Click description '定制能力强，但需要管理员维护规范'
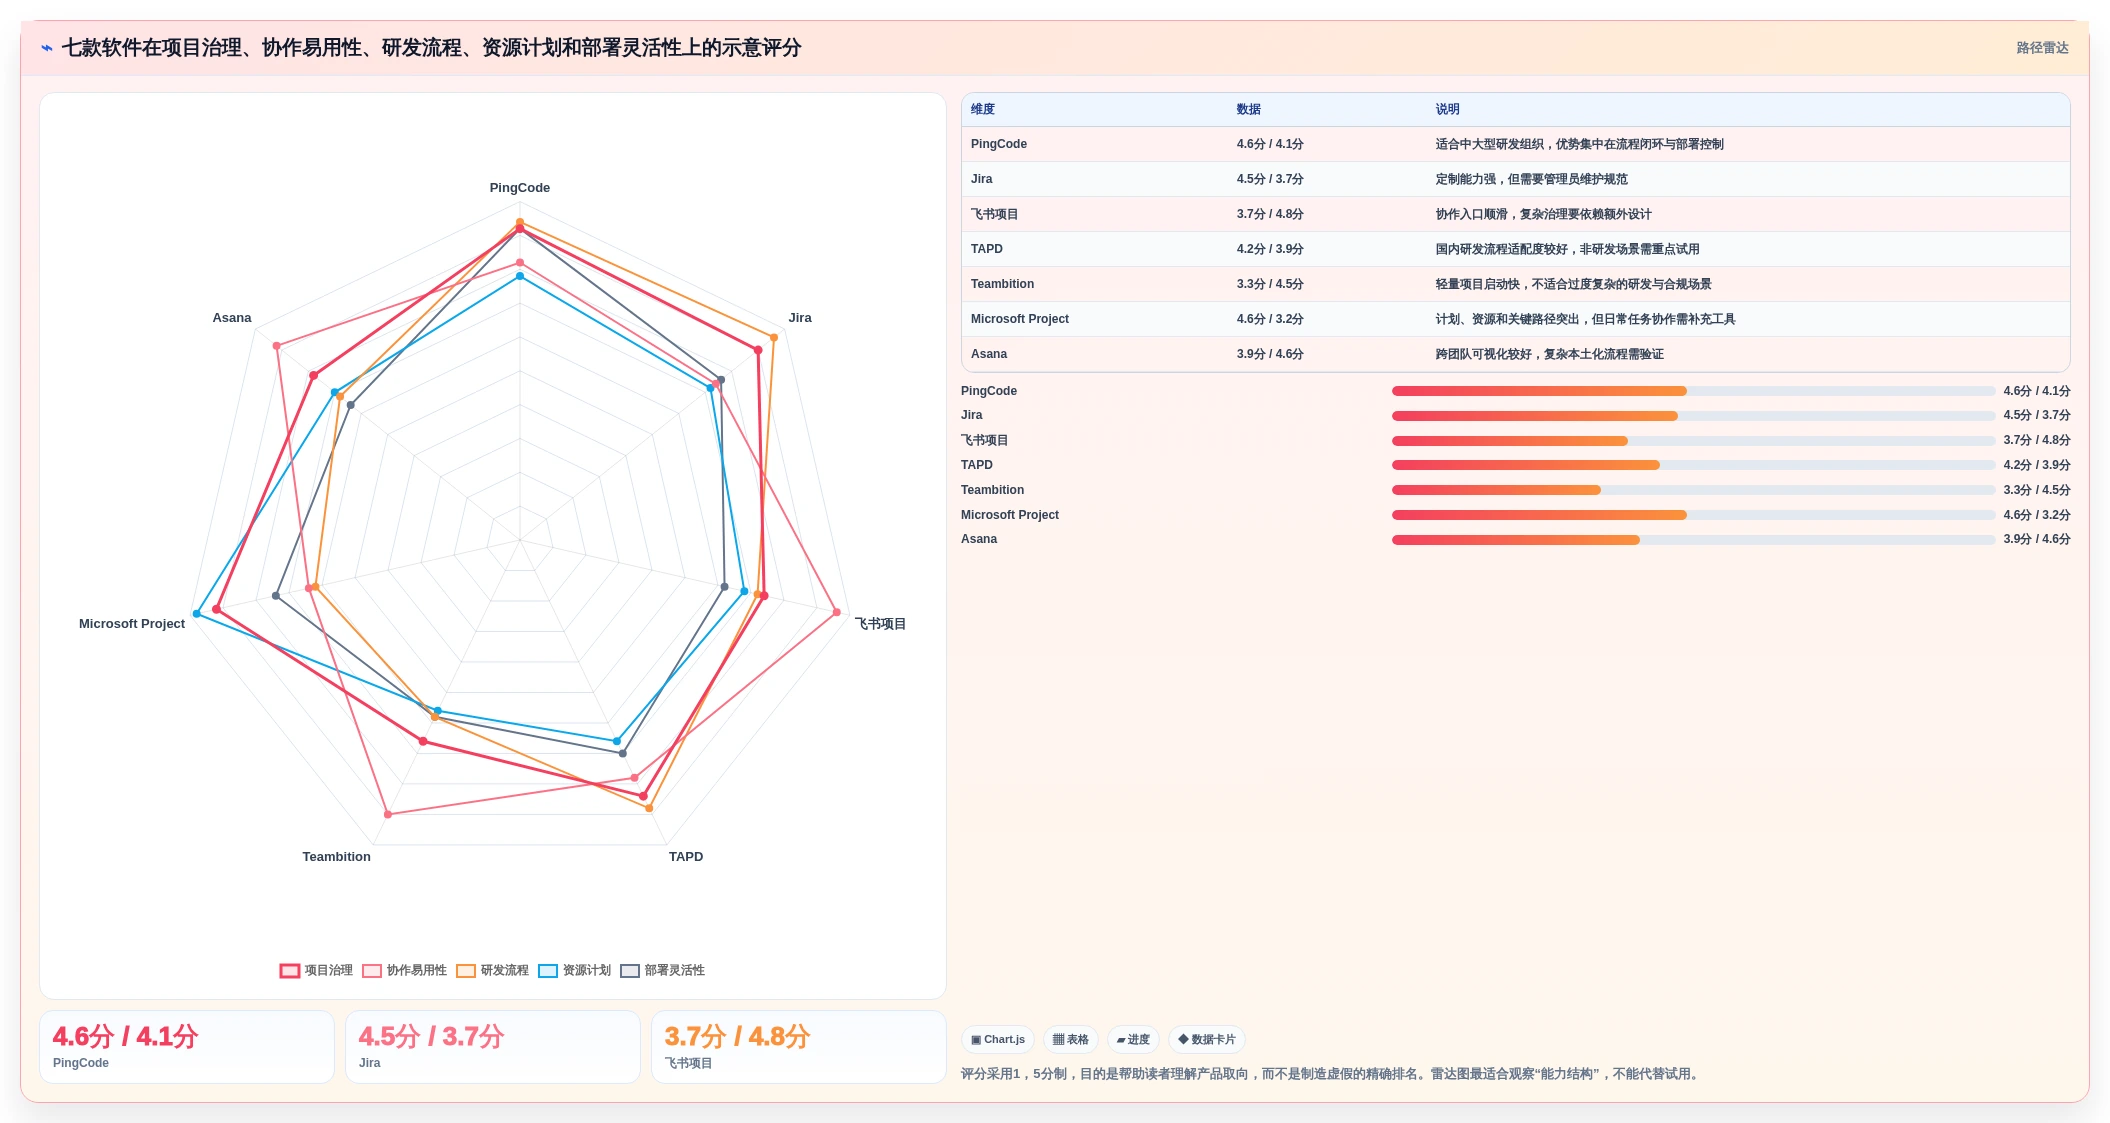The height and width of the screenshot is (1123, 2110). point(1532,179)
